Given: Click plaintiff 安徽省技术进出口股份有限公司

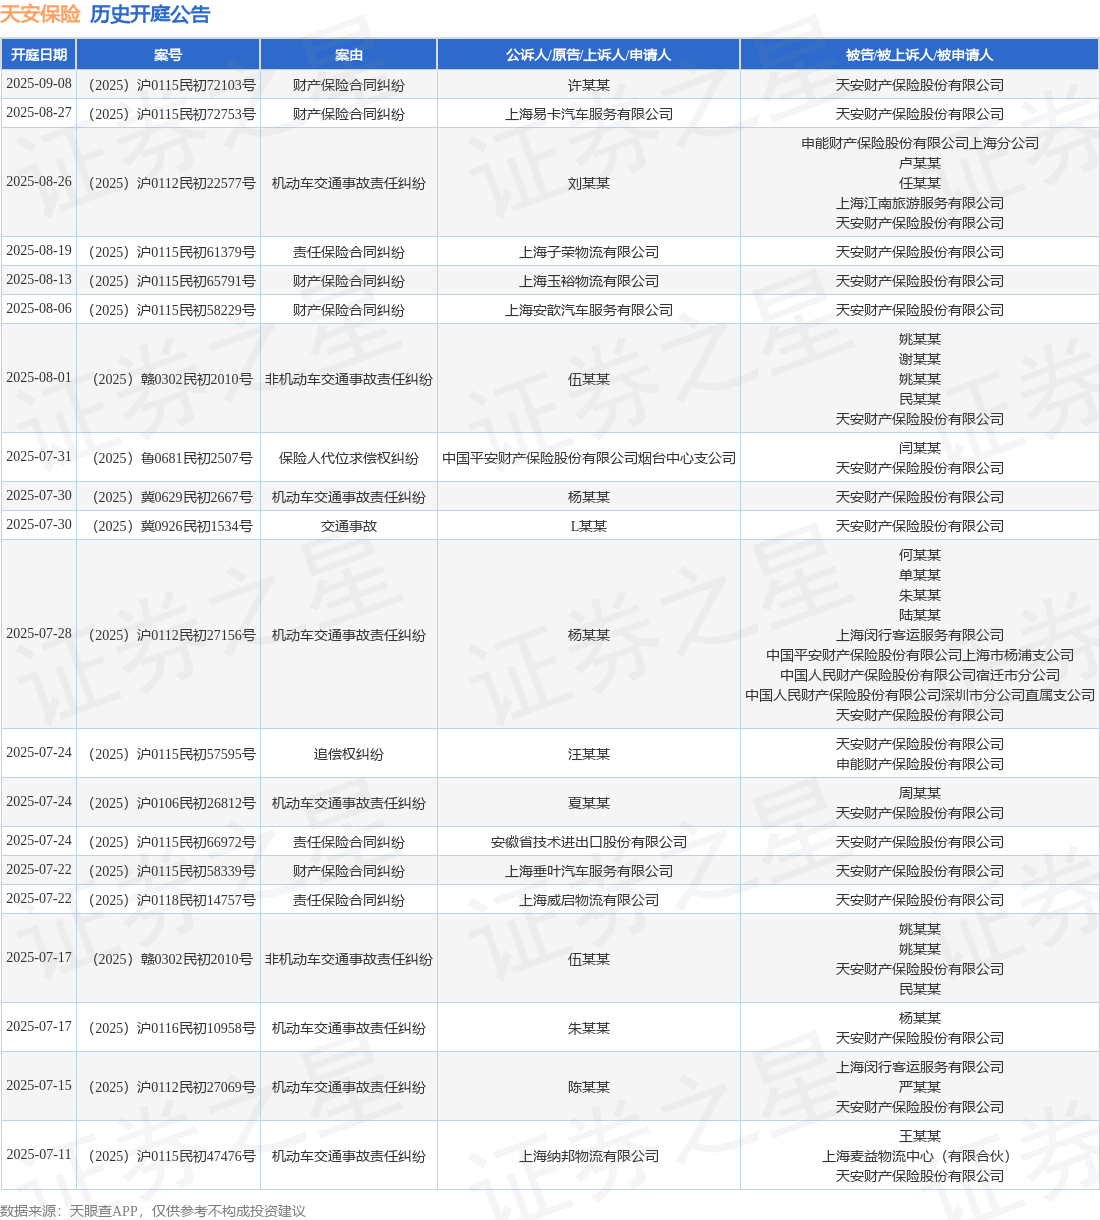Looking at the screenshot, I should tap(589, 842).
